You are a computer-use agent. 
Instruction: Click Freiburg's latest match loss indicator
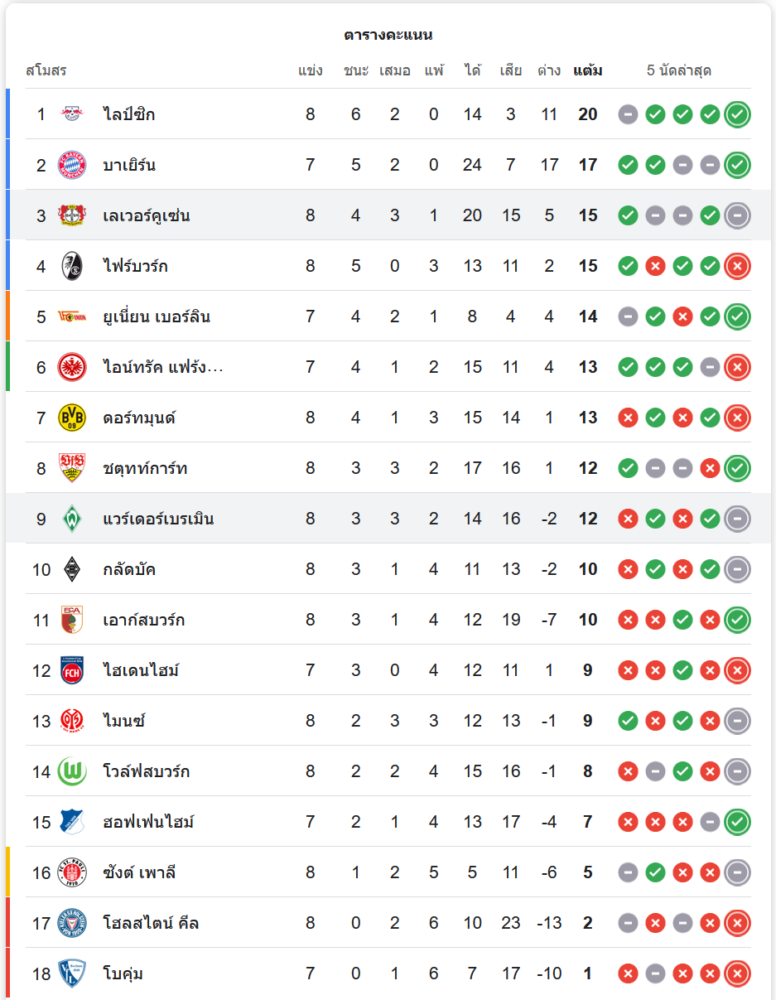click(737, 266)
